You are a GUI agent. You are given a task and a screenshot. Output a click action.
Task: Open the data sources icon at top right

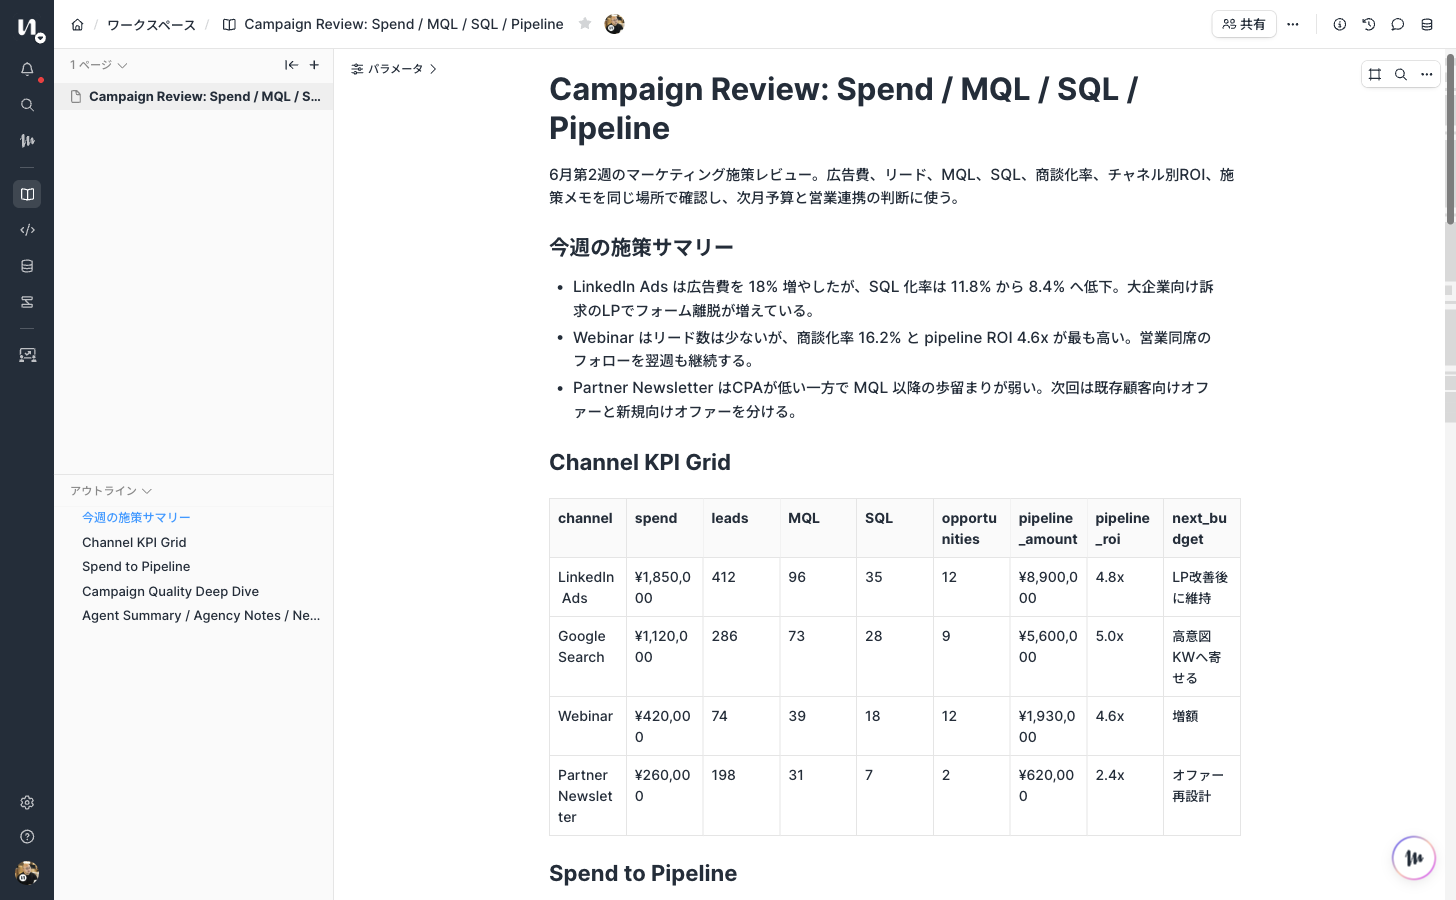pyautogui.click(x=1427, y=24)
